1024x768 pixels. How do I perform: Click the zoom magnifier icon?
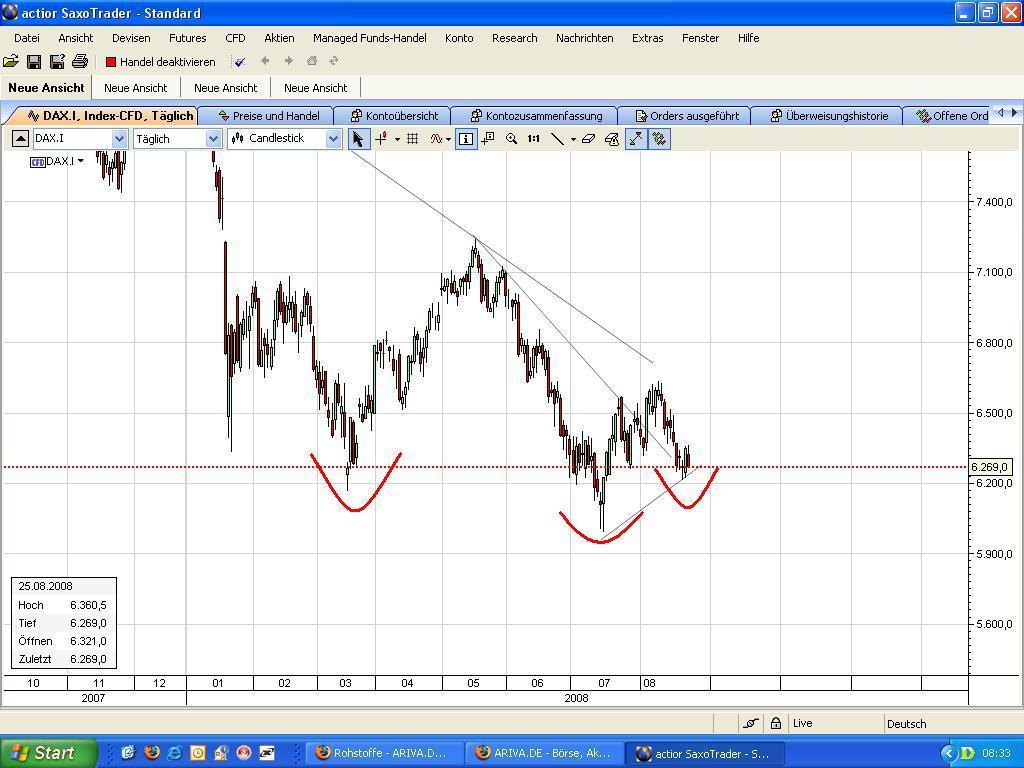(x=511, y=138)
